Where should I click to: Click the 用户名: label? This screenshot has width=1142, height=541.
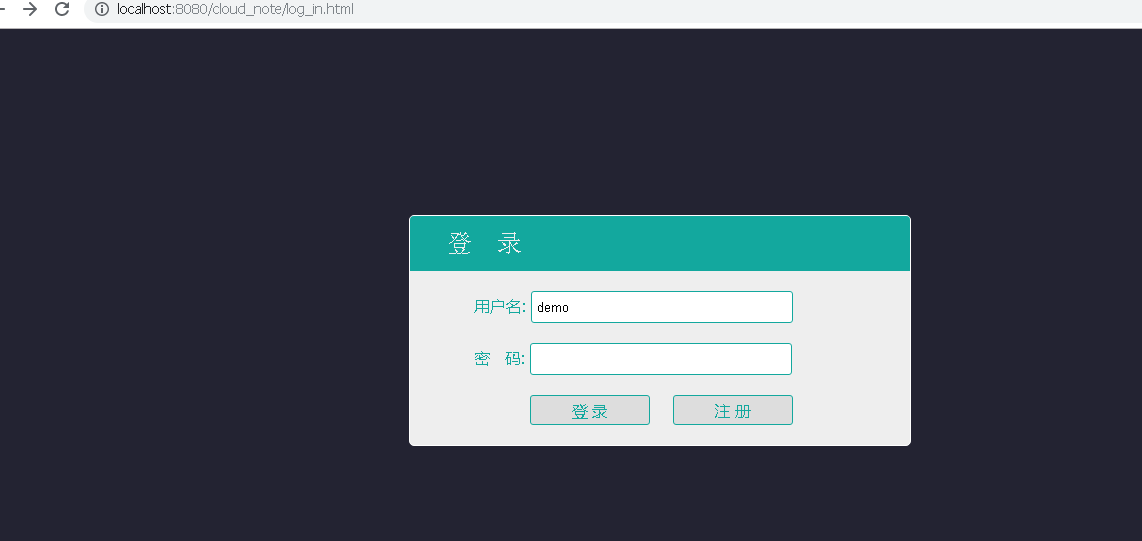(x=500, y=307)
